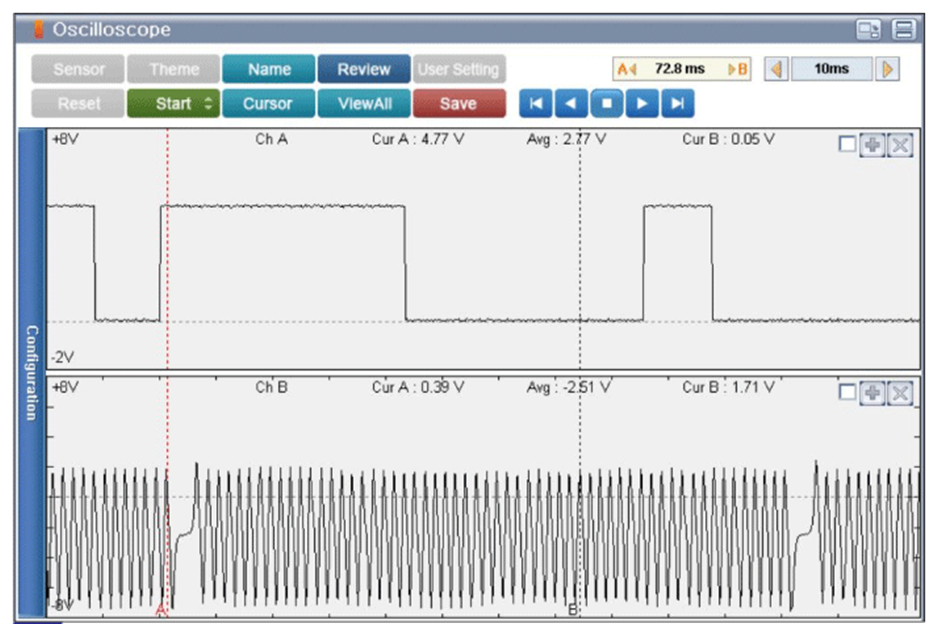This screenshot has width=938, height=636.
Task: Open the Start button dropdown
Action: (207, 104)
